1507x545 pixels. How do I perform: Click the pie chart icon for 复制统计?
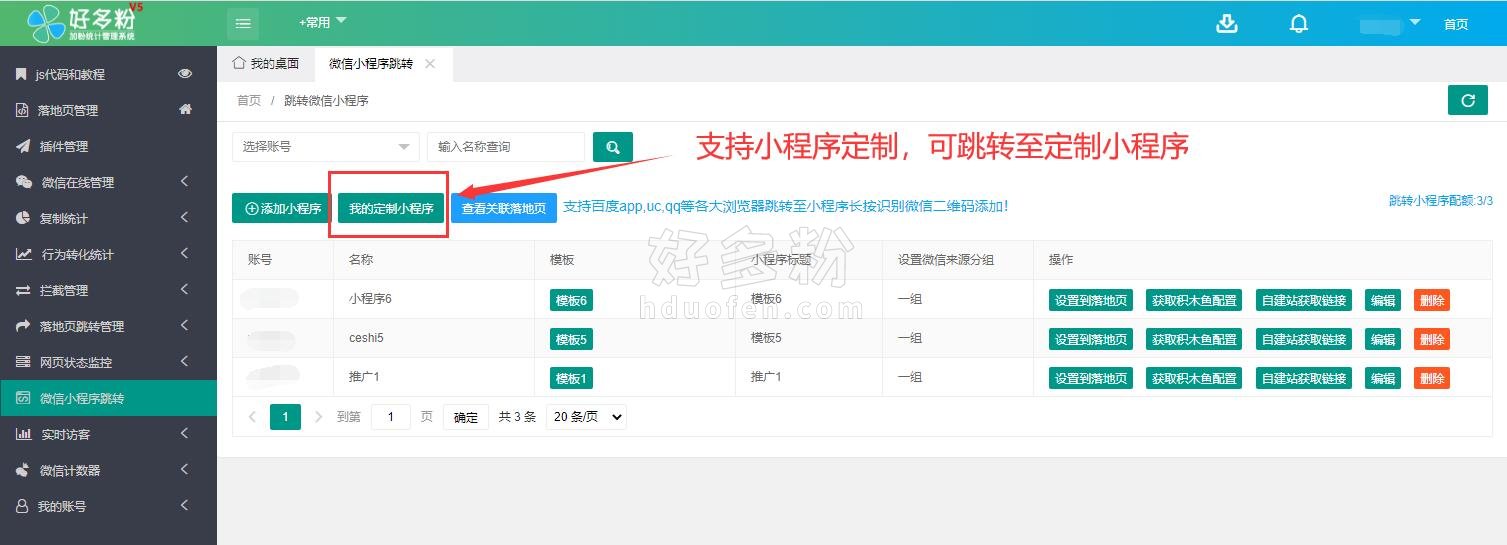(x=23, y=218)
